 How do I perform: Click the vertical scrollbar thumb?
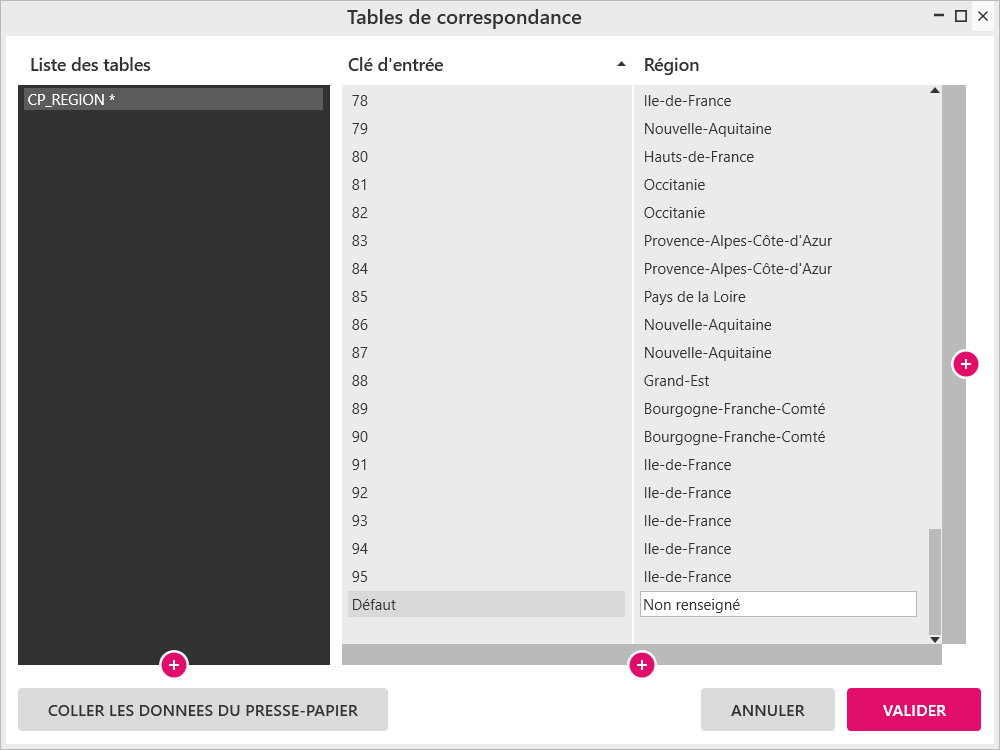tap(935, 580)
